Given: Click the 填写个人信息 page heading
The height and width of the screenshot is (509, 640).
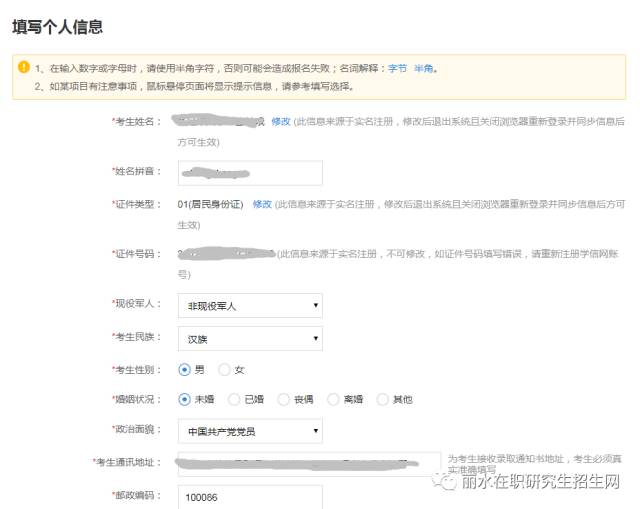Looking at the screenshot, I should click(57, 27).
